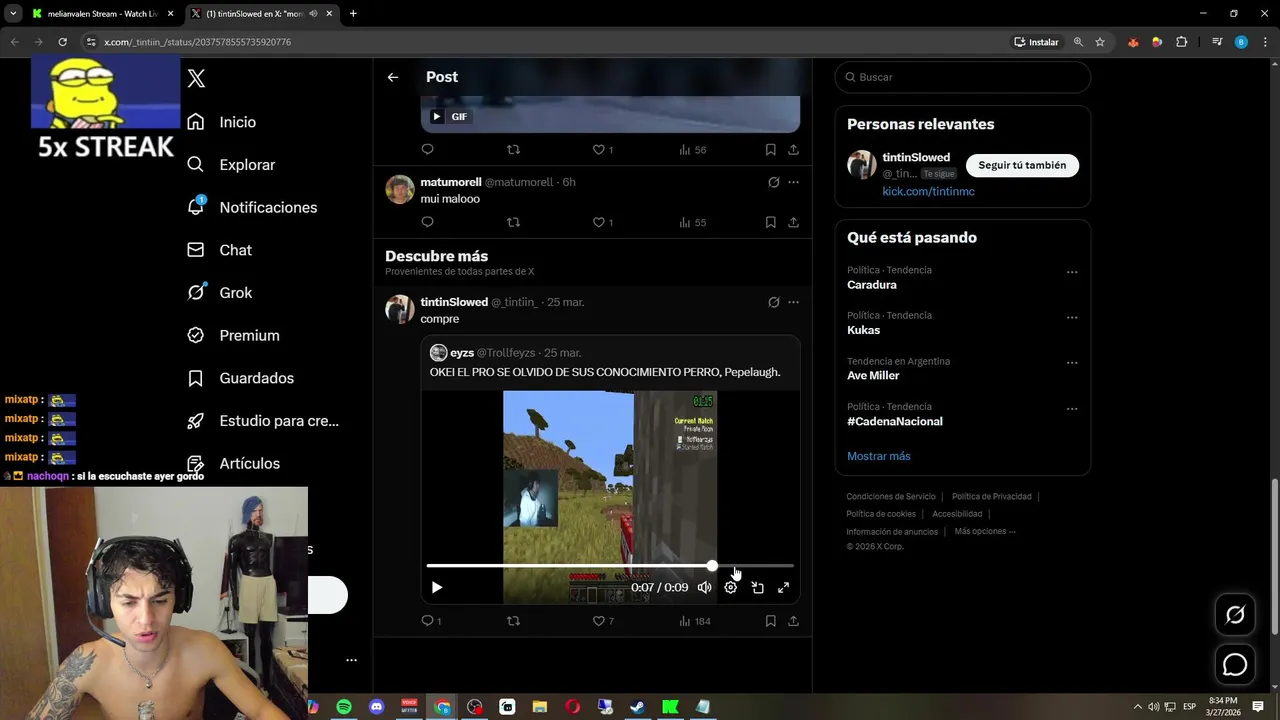Viewport: 1280px width, 720px height.
Task: Expand 'Más opciones' footer menu
Action: (x=985, y=531)
